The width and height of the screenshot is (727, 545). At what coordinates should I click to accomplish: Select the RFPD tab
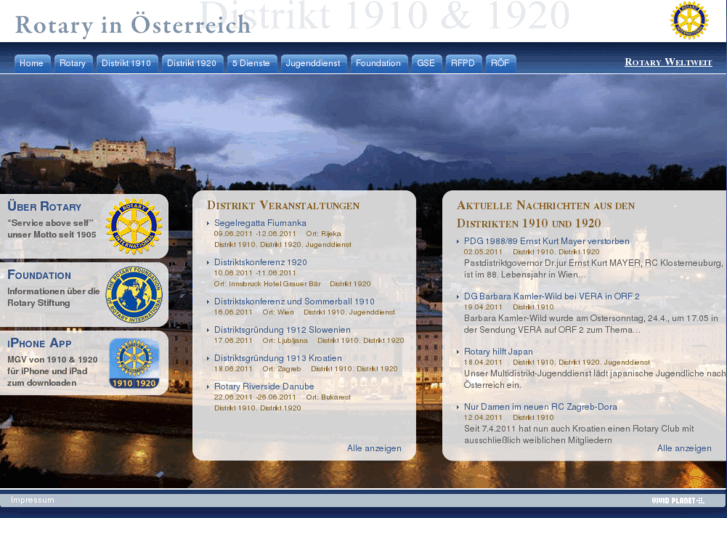(463, 63)
